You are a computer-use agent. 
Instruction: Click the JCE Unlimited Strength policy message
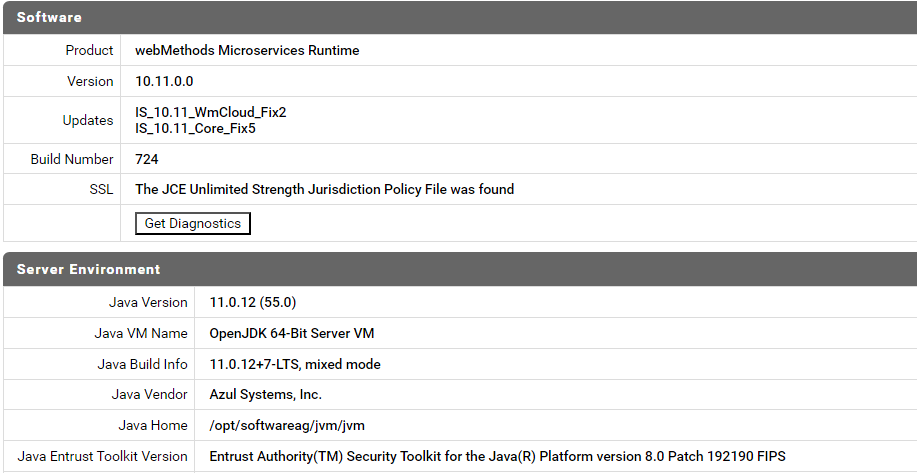click(324, 189)
